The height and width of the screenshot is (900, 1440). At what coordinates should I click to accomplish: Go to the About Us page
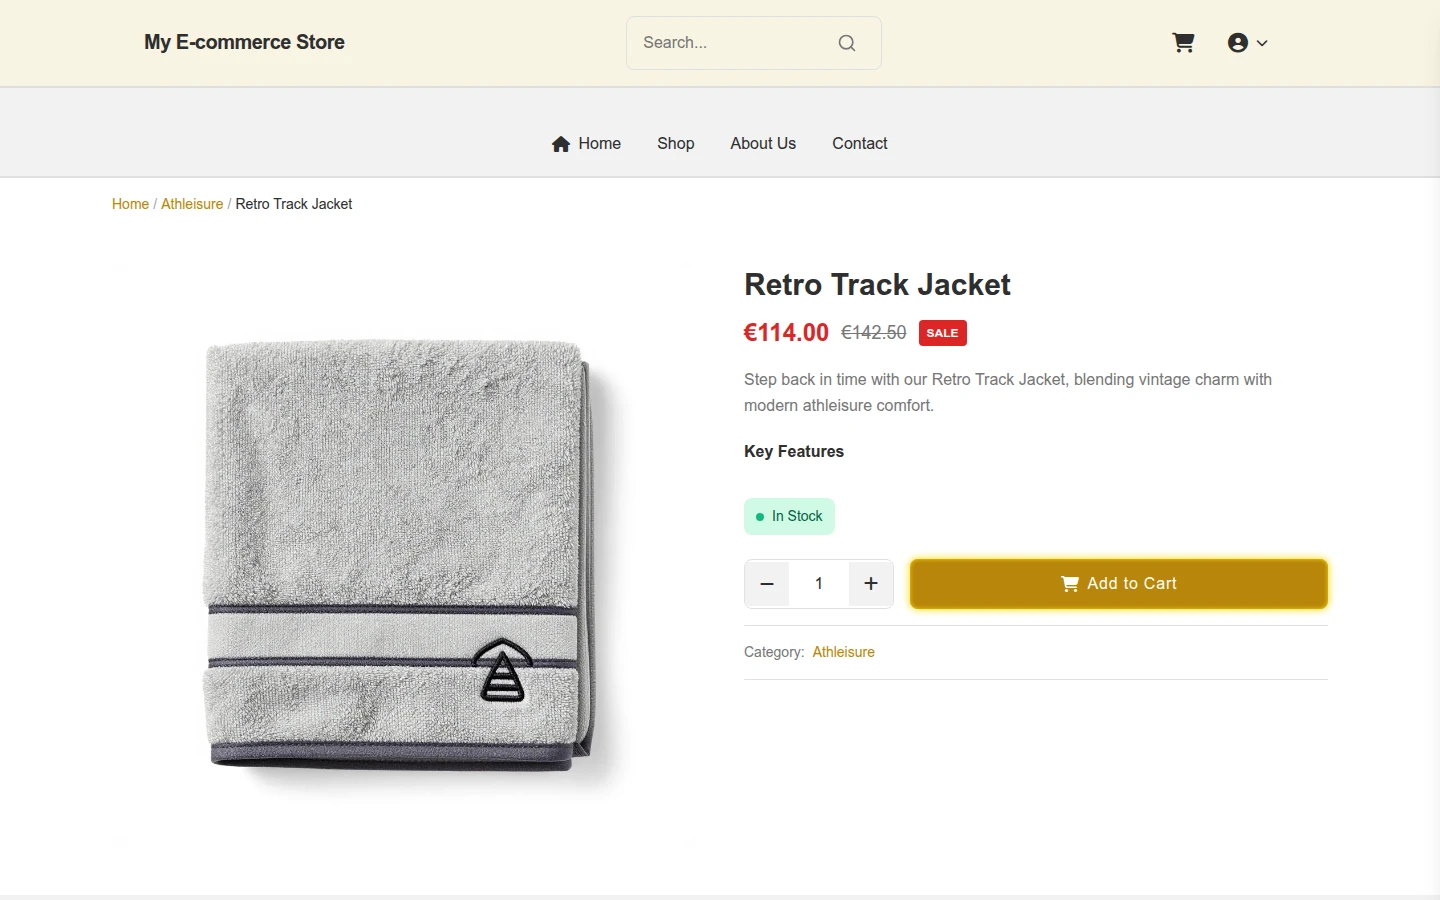point(763,144)
